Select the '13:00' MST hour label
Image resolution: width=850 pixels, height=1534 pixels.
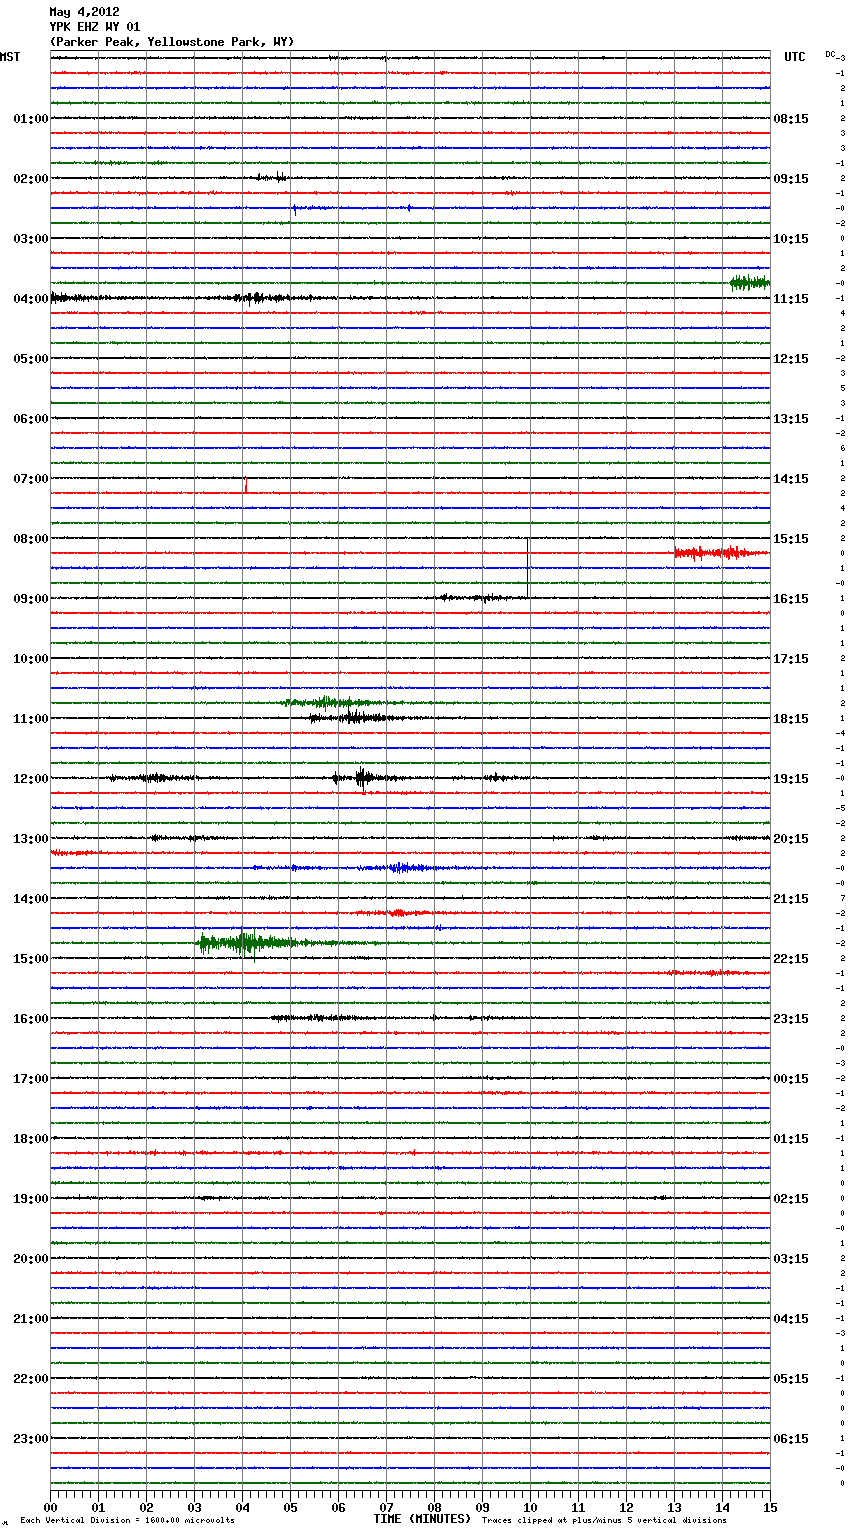point(31,839)
